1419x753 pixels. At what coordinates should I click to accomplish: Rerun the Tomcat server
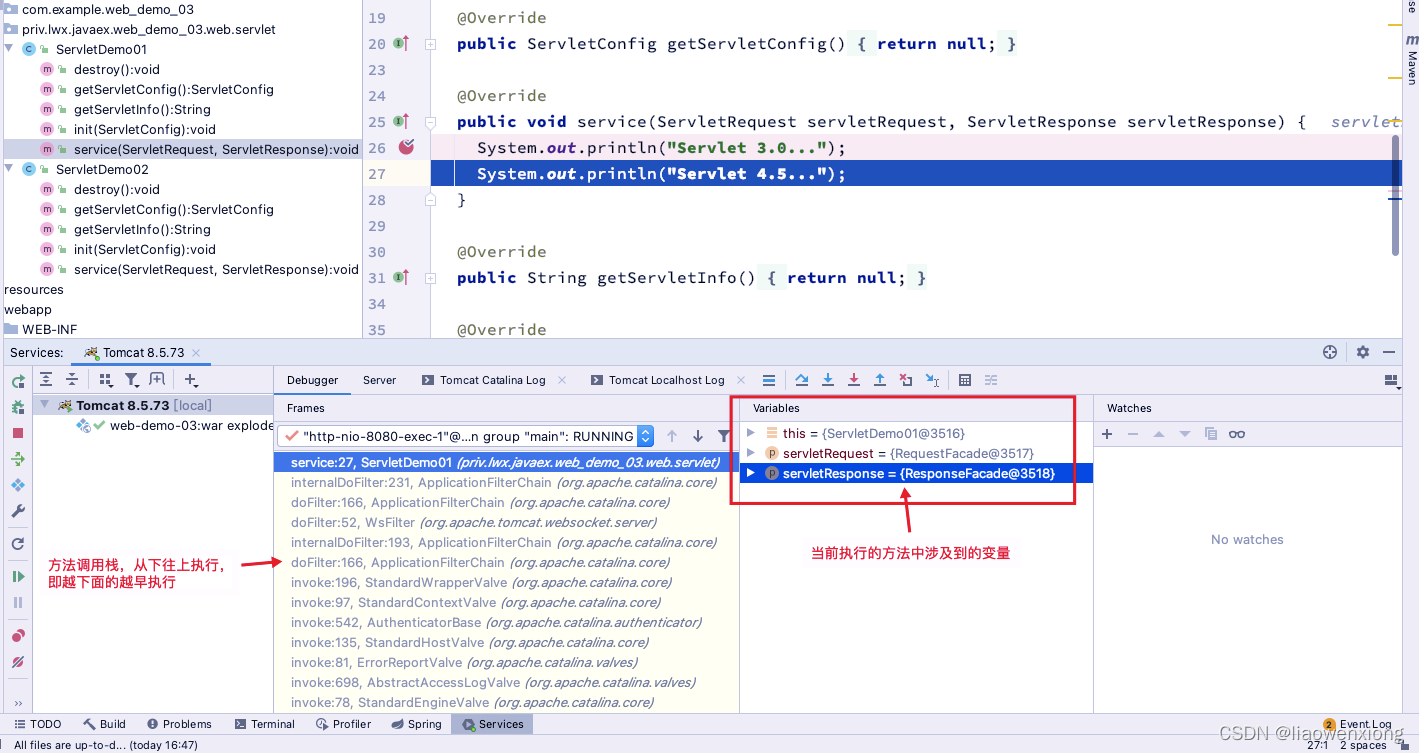tap(18, 381)
